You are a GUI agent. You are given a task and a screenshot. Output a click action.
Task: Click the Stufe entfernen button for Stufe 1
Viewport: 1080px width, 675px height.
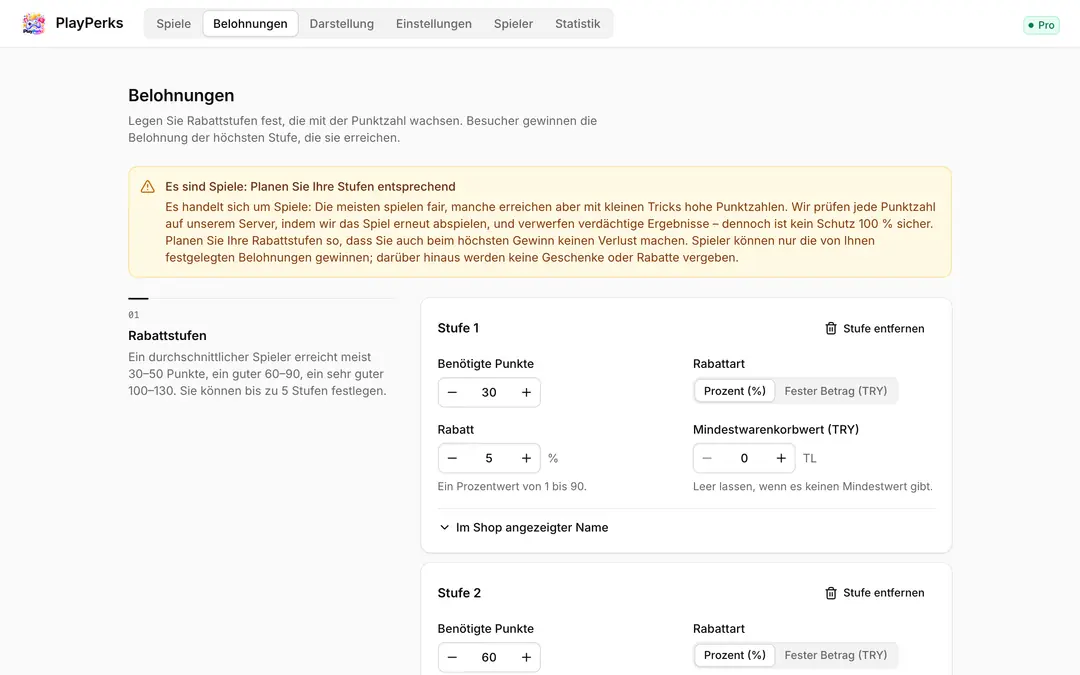click(875, 329)
